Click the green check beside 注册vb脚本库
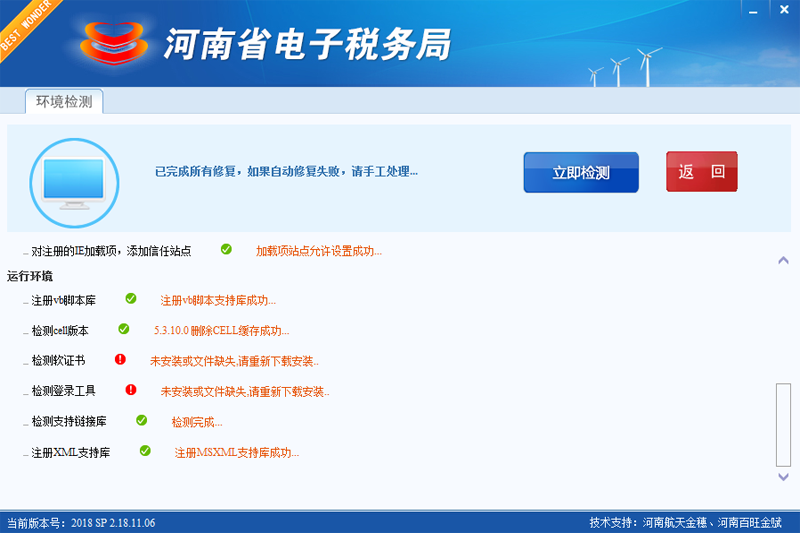 [x=131, y=298]
